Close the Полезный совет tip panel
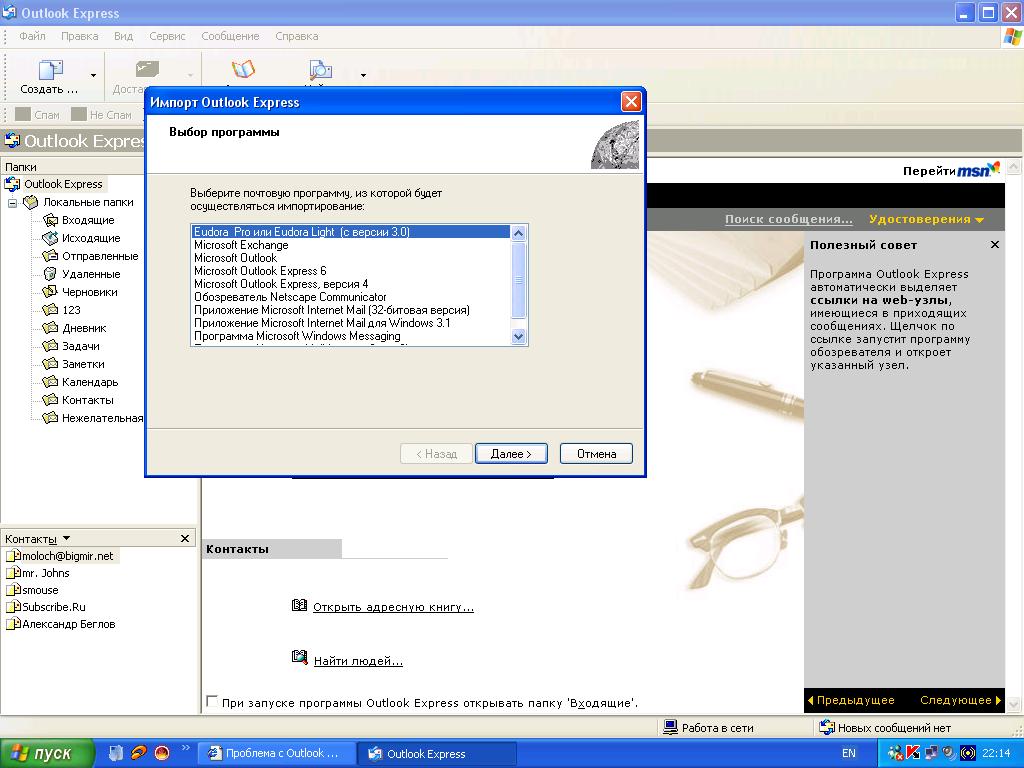 pos(994,245)
